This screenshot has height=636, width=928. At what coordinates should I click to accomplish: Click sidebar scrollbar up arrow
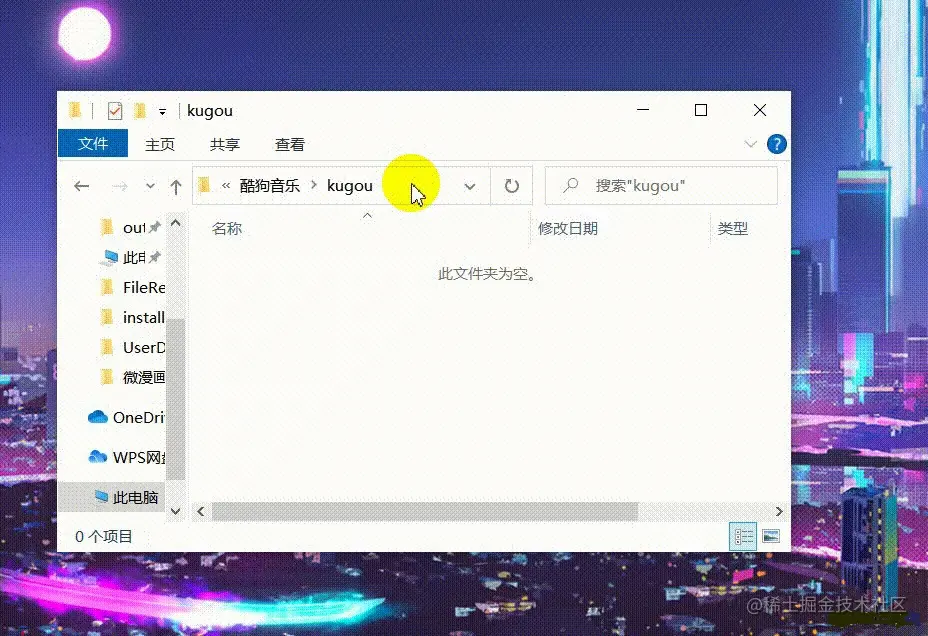tap(176, 223)
